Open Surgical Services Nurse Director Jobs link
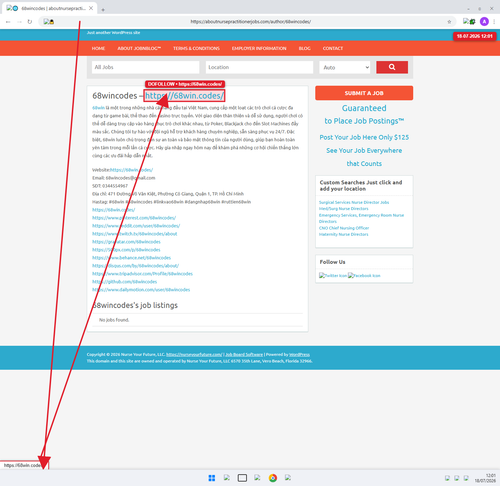Image resolution: width=500 pixels, height=486 pixels. click(x=354, y=202)
